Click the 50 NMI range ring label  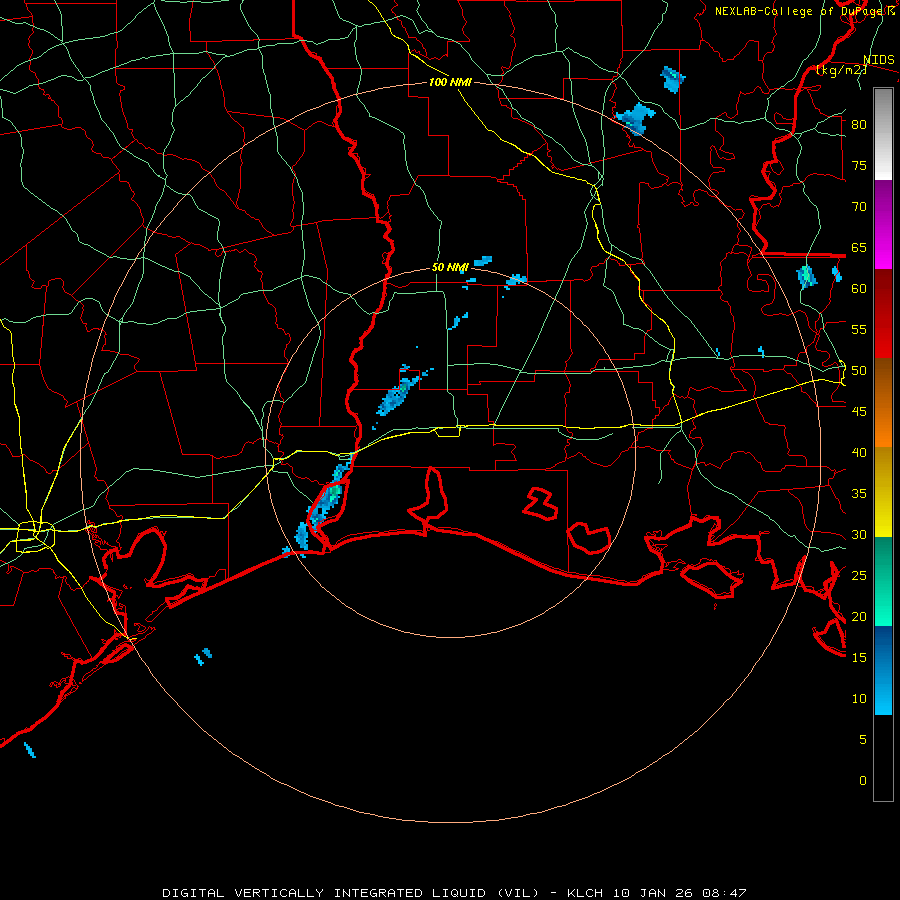pos(450,267)
